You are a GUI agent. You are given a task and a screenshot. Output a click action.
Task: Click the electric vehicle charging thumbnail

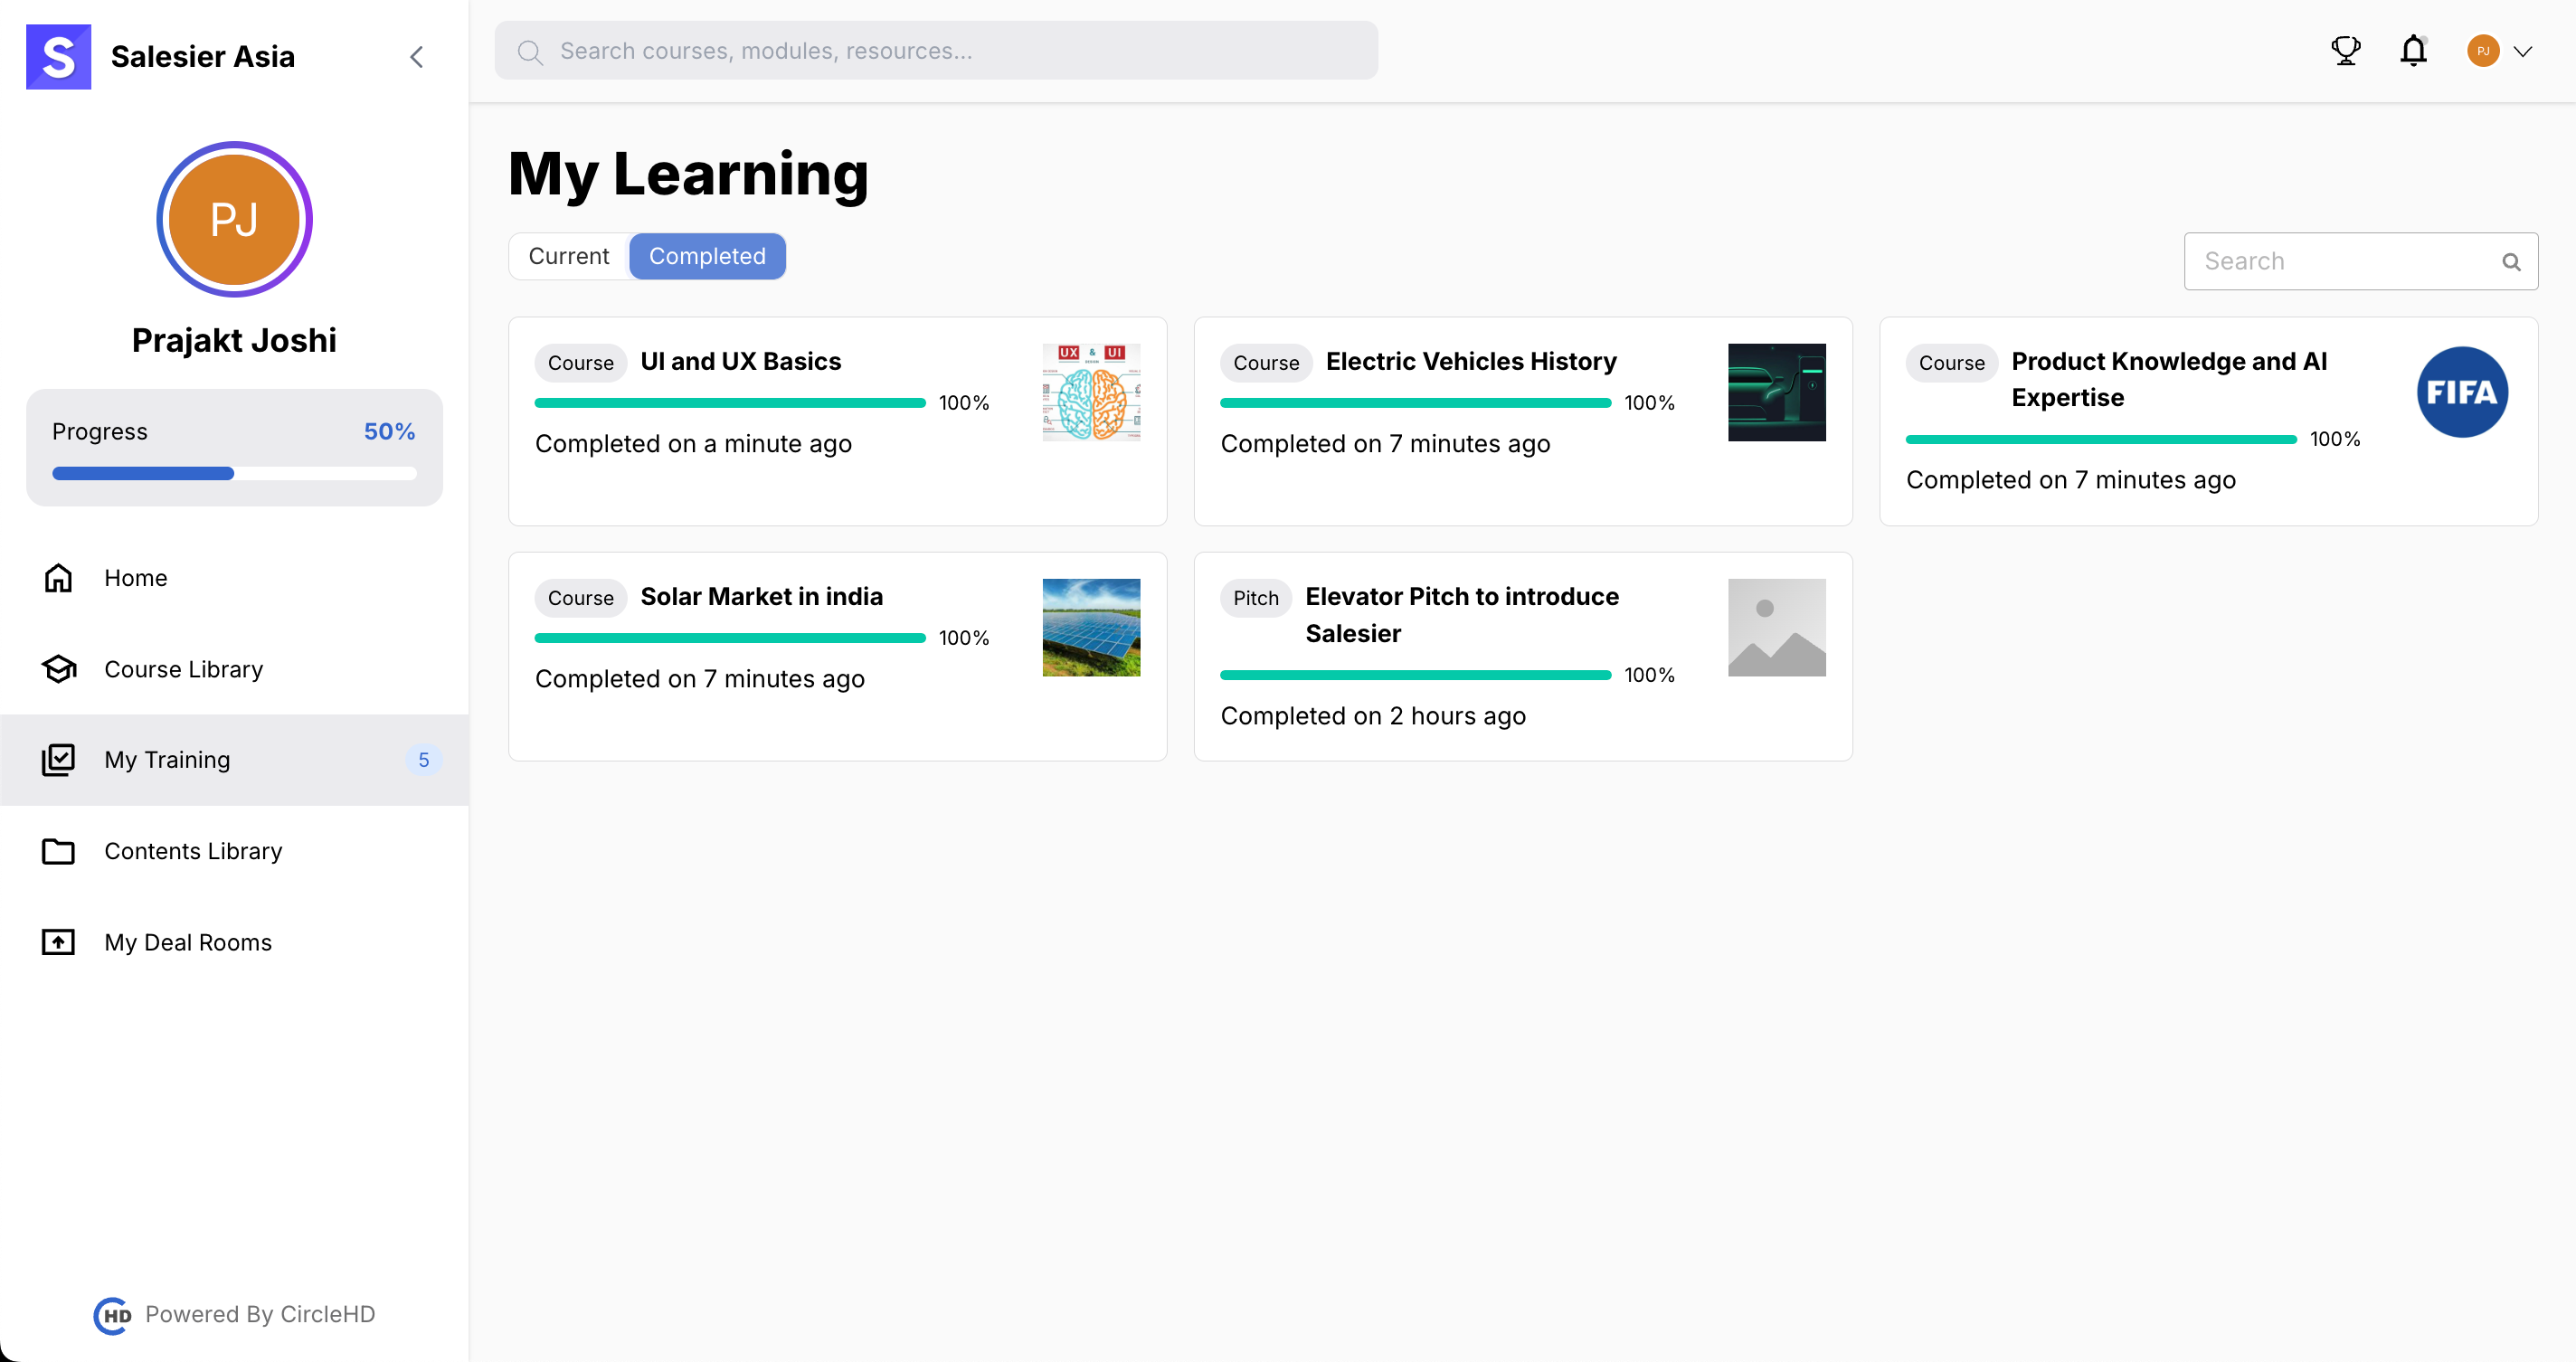pyautogui.click(x=1777, y=392)
